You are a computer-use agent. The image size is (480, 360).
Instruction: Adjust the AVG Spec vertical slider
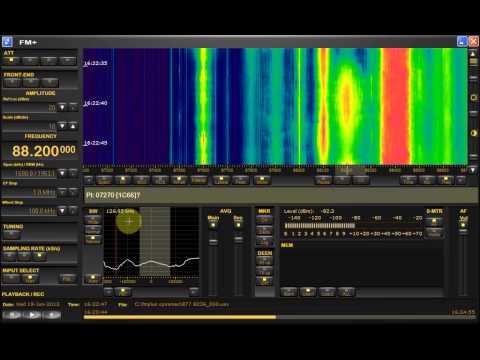tap(238, 239)
